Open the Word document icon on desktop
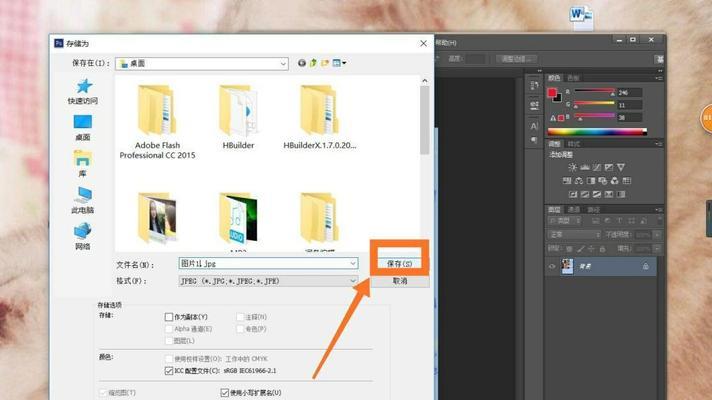The height and width of the screenshot is (400, 712). click(x=581, y=16)
